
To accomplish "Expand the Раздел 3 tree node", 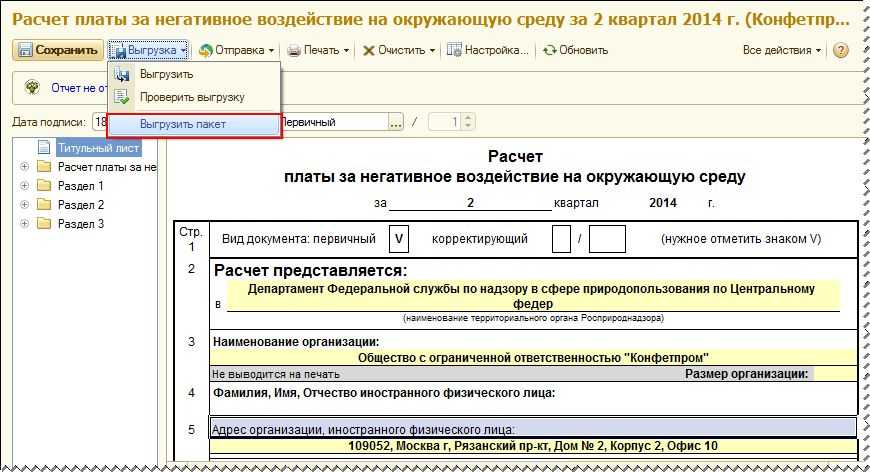I will click(x=24, y=224).
